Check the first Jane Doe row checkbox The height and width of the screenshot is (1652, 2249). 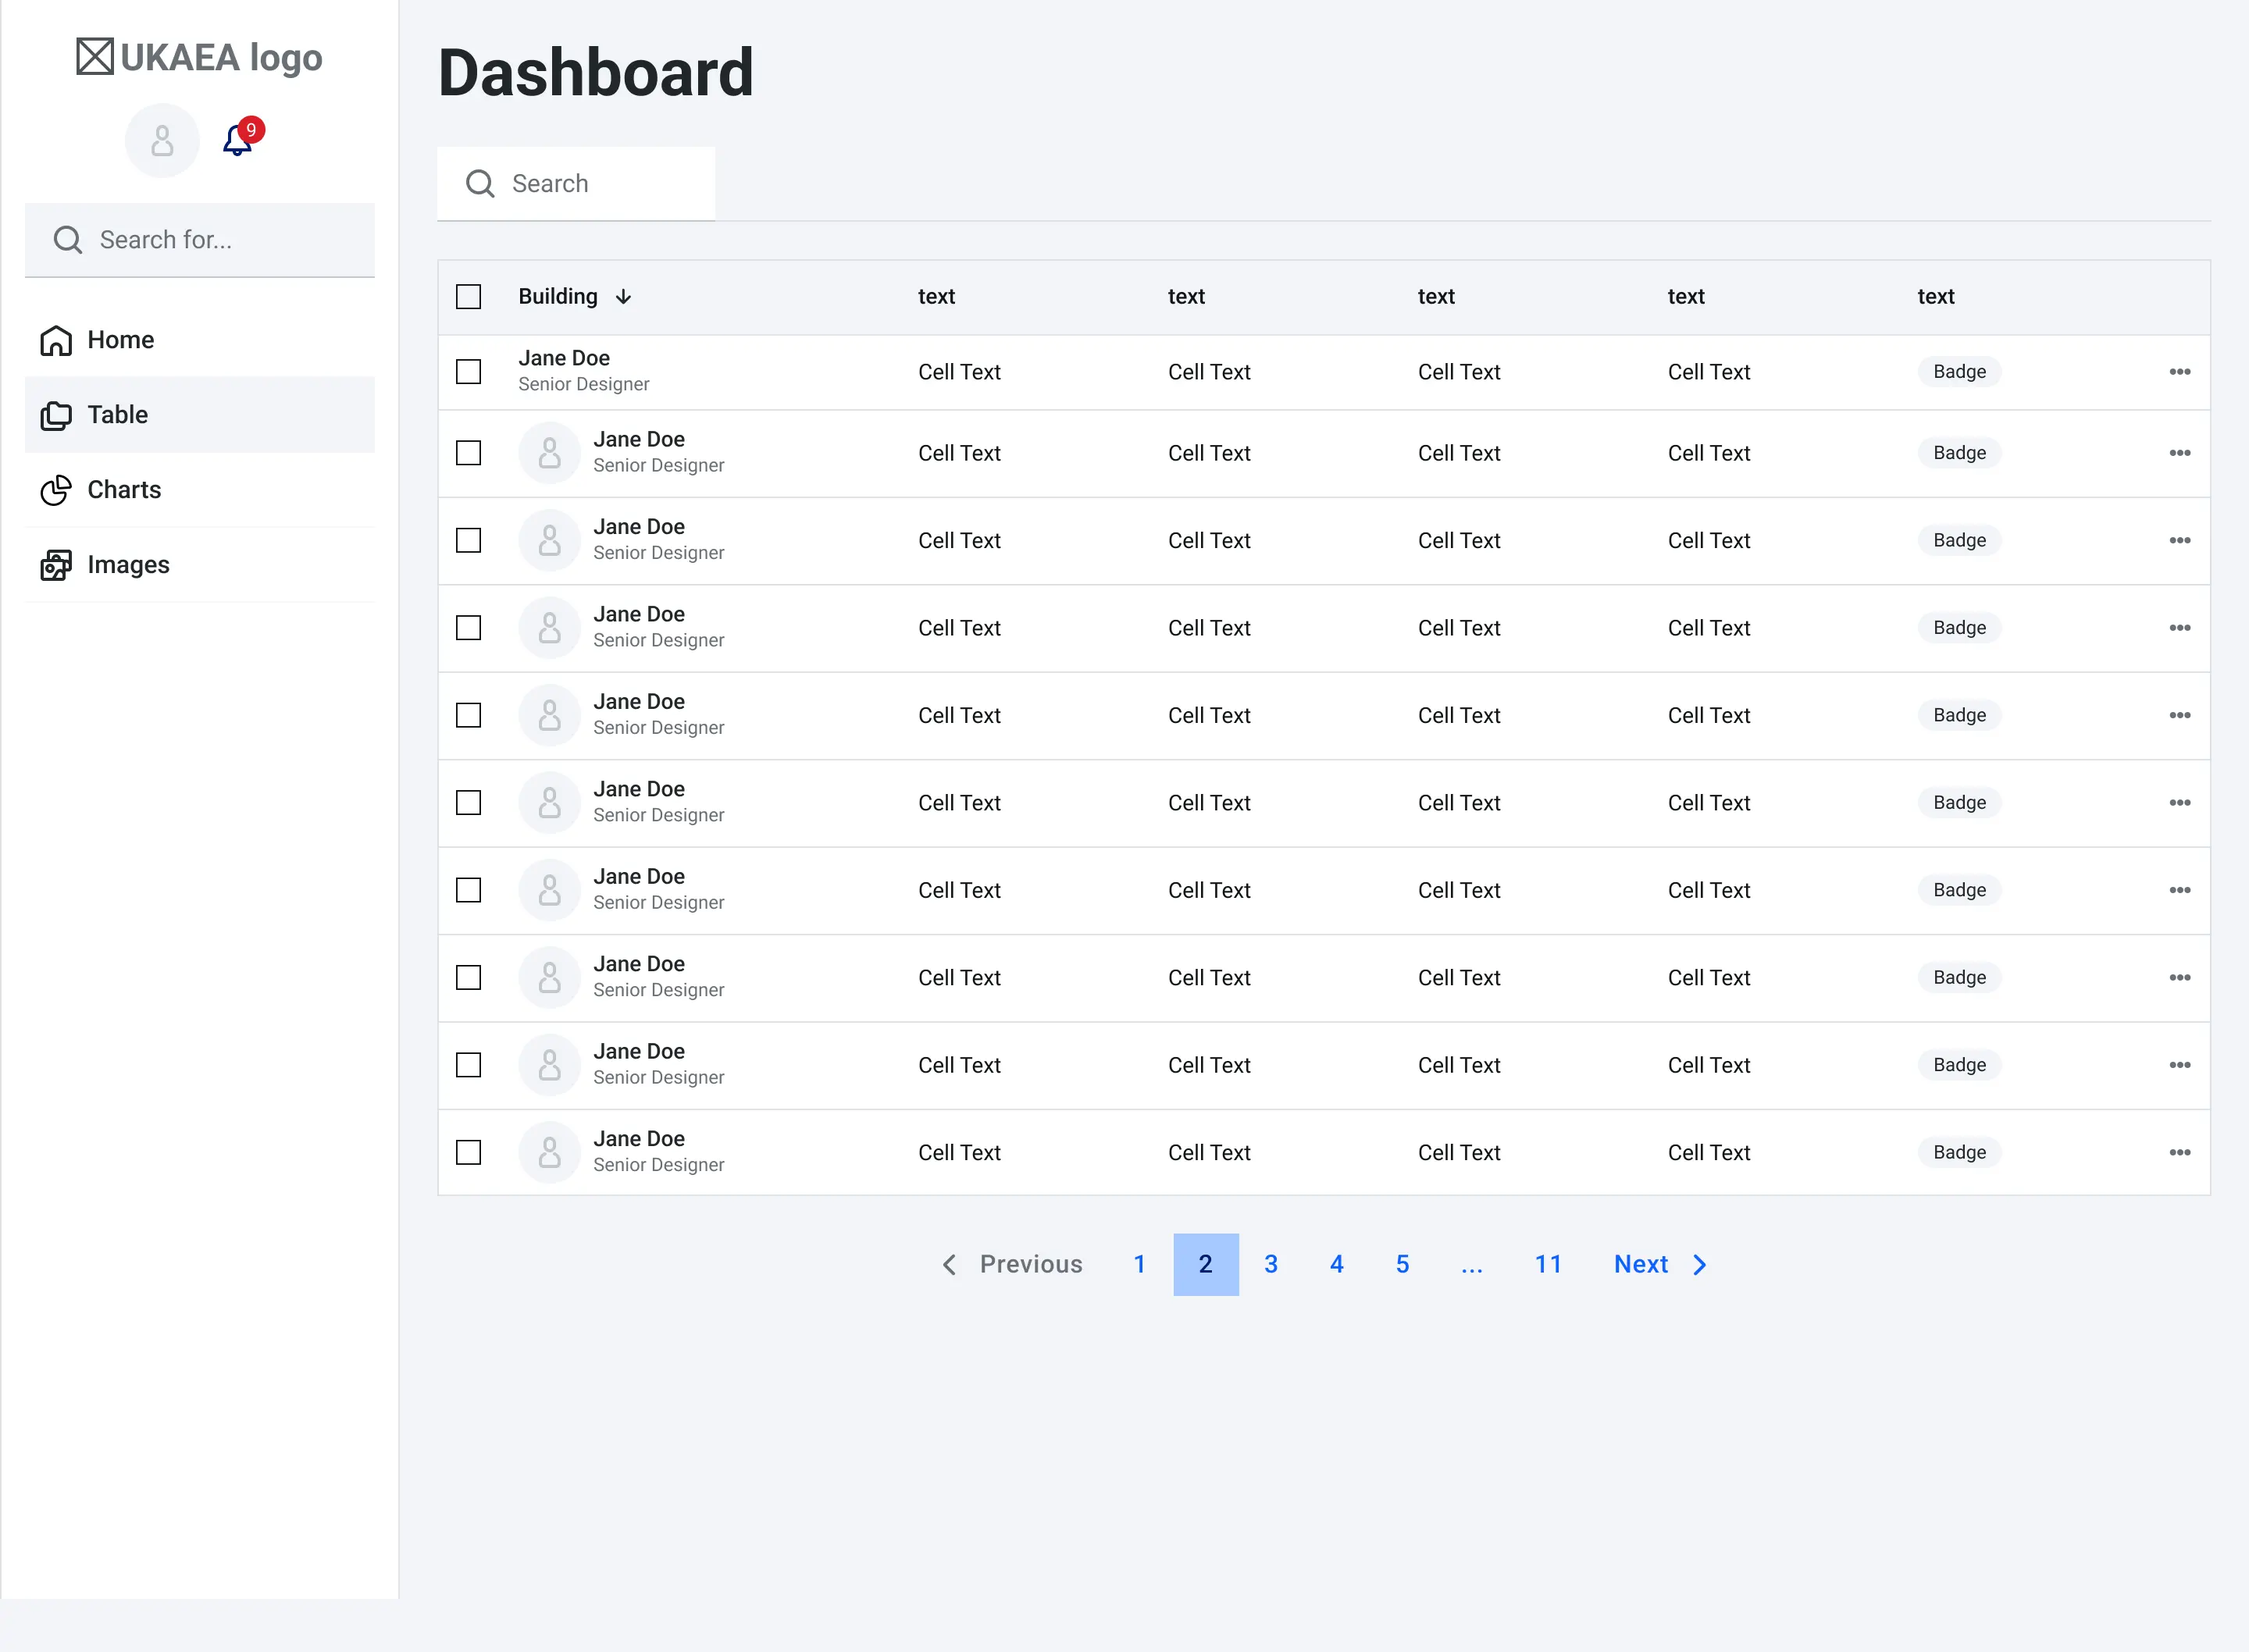click(468, 372)
